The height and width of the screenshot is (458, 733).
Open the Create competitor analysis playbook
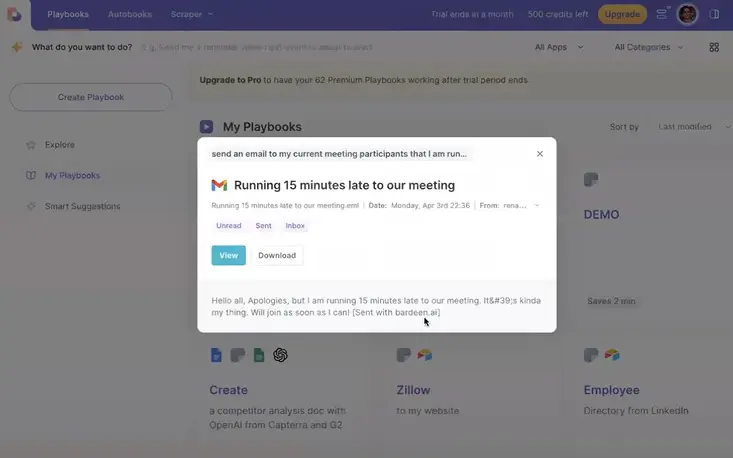coord(229,390)
